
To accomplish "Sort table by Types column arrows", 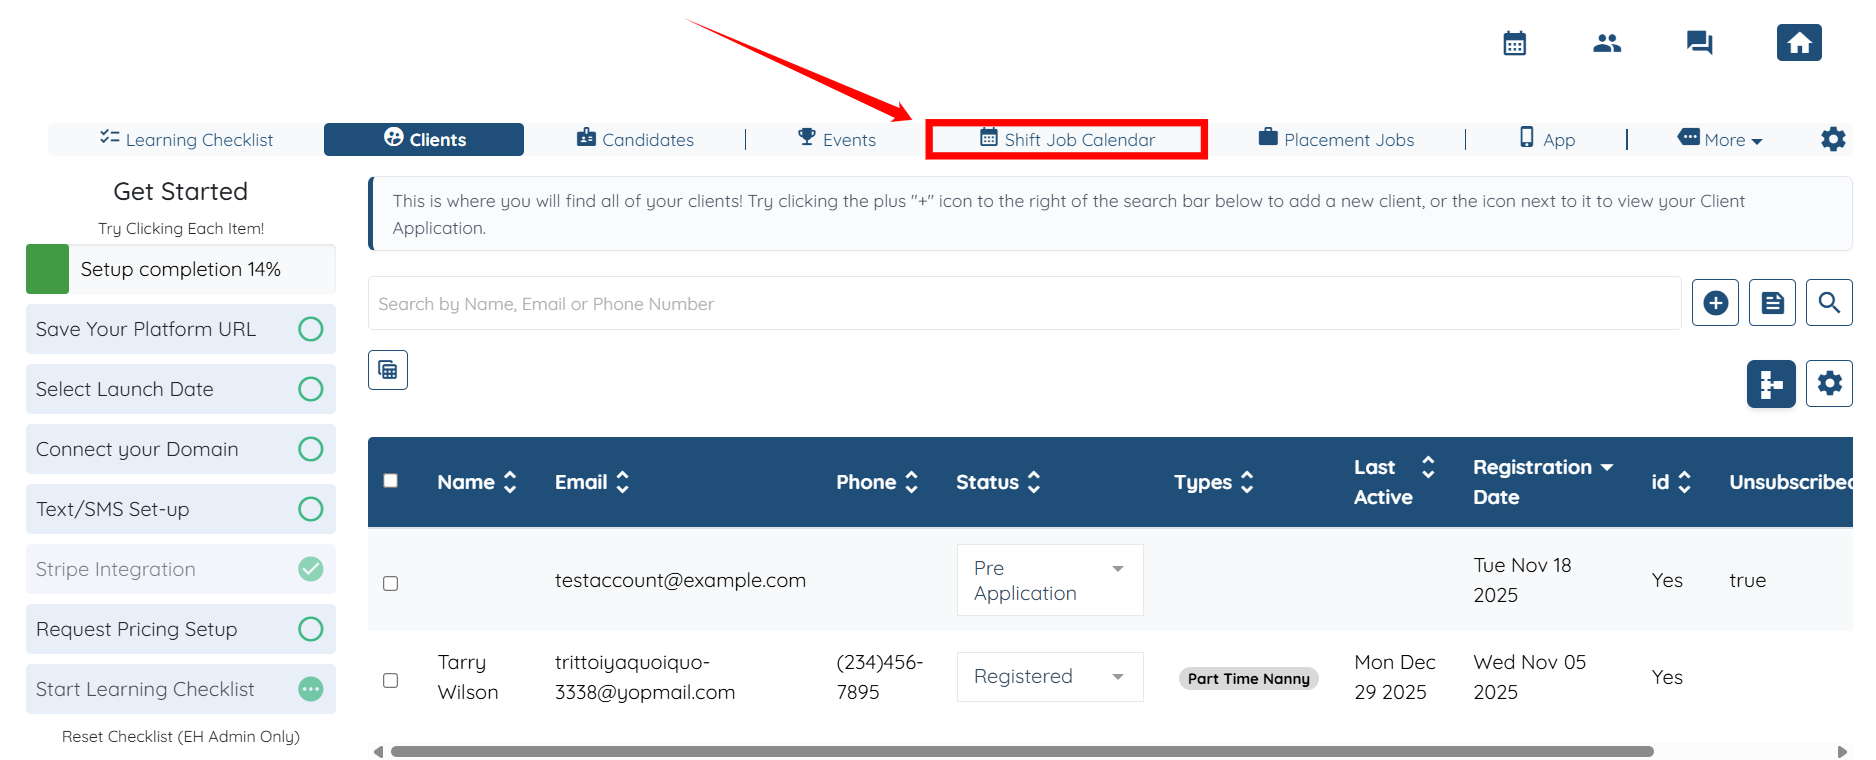I will click(x=1247, y=482).
